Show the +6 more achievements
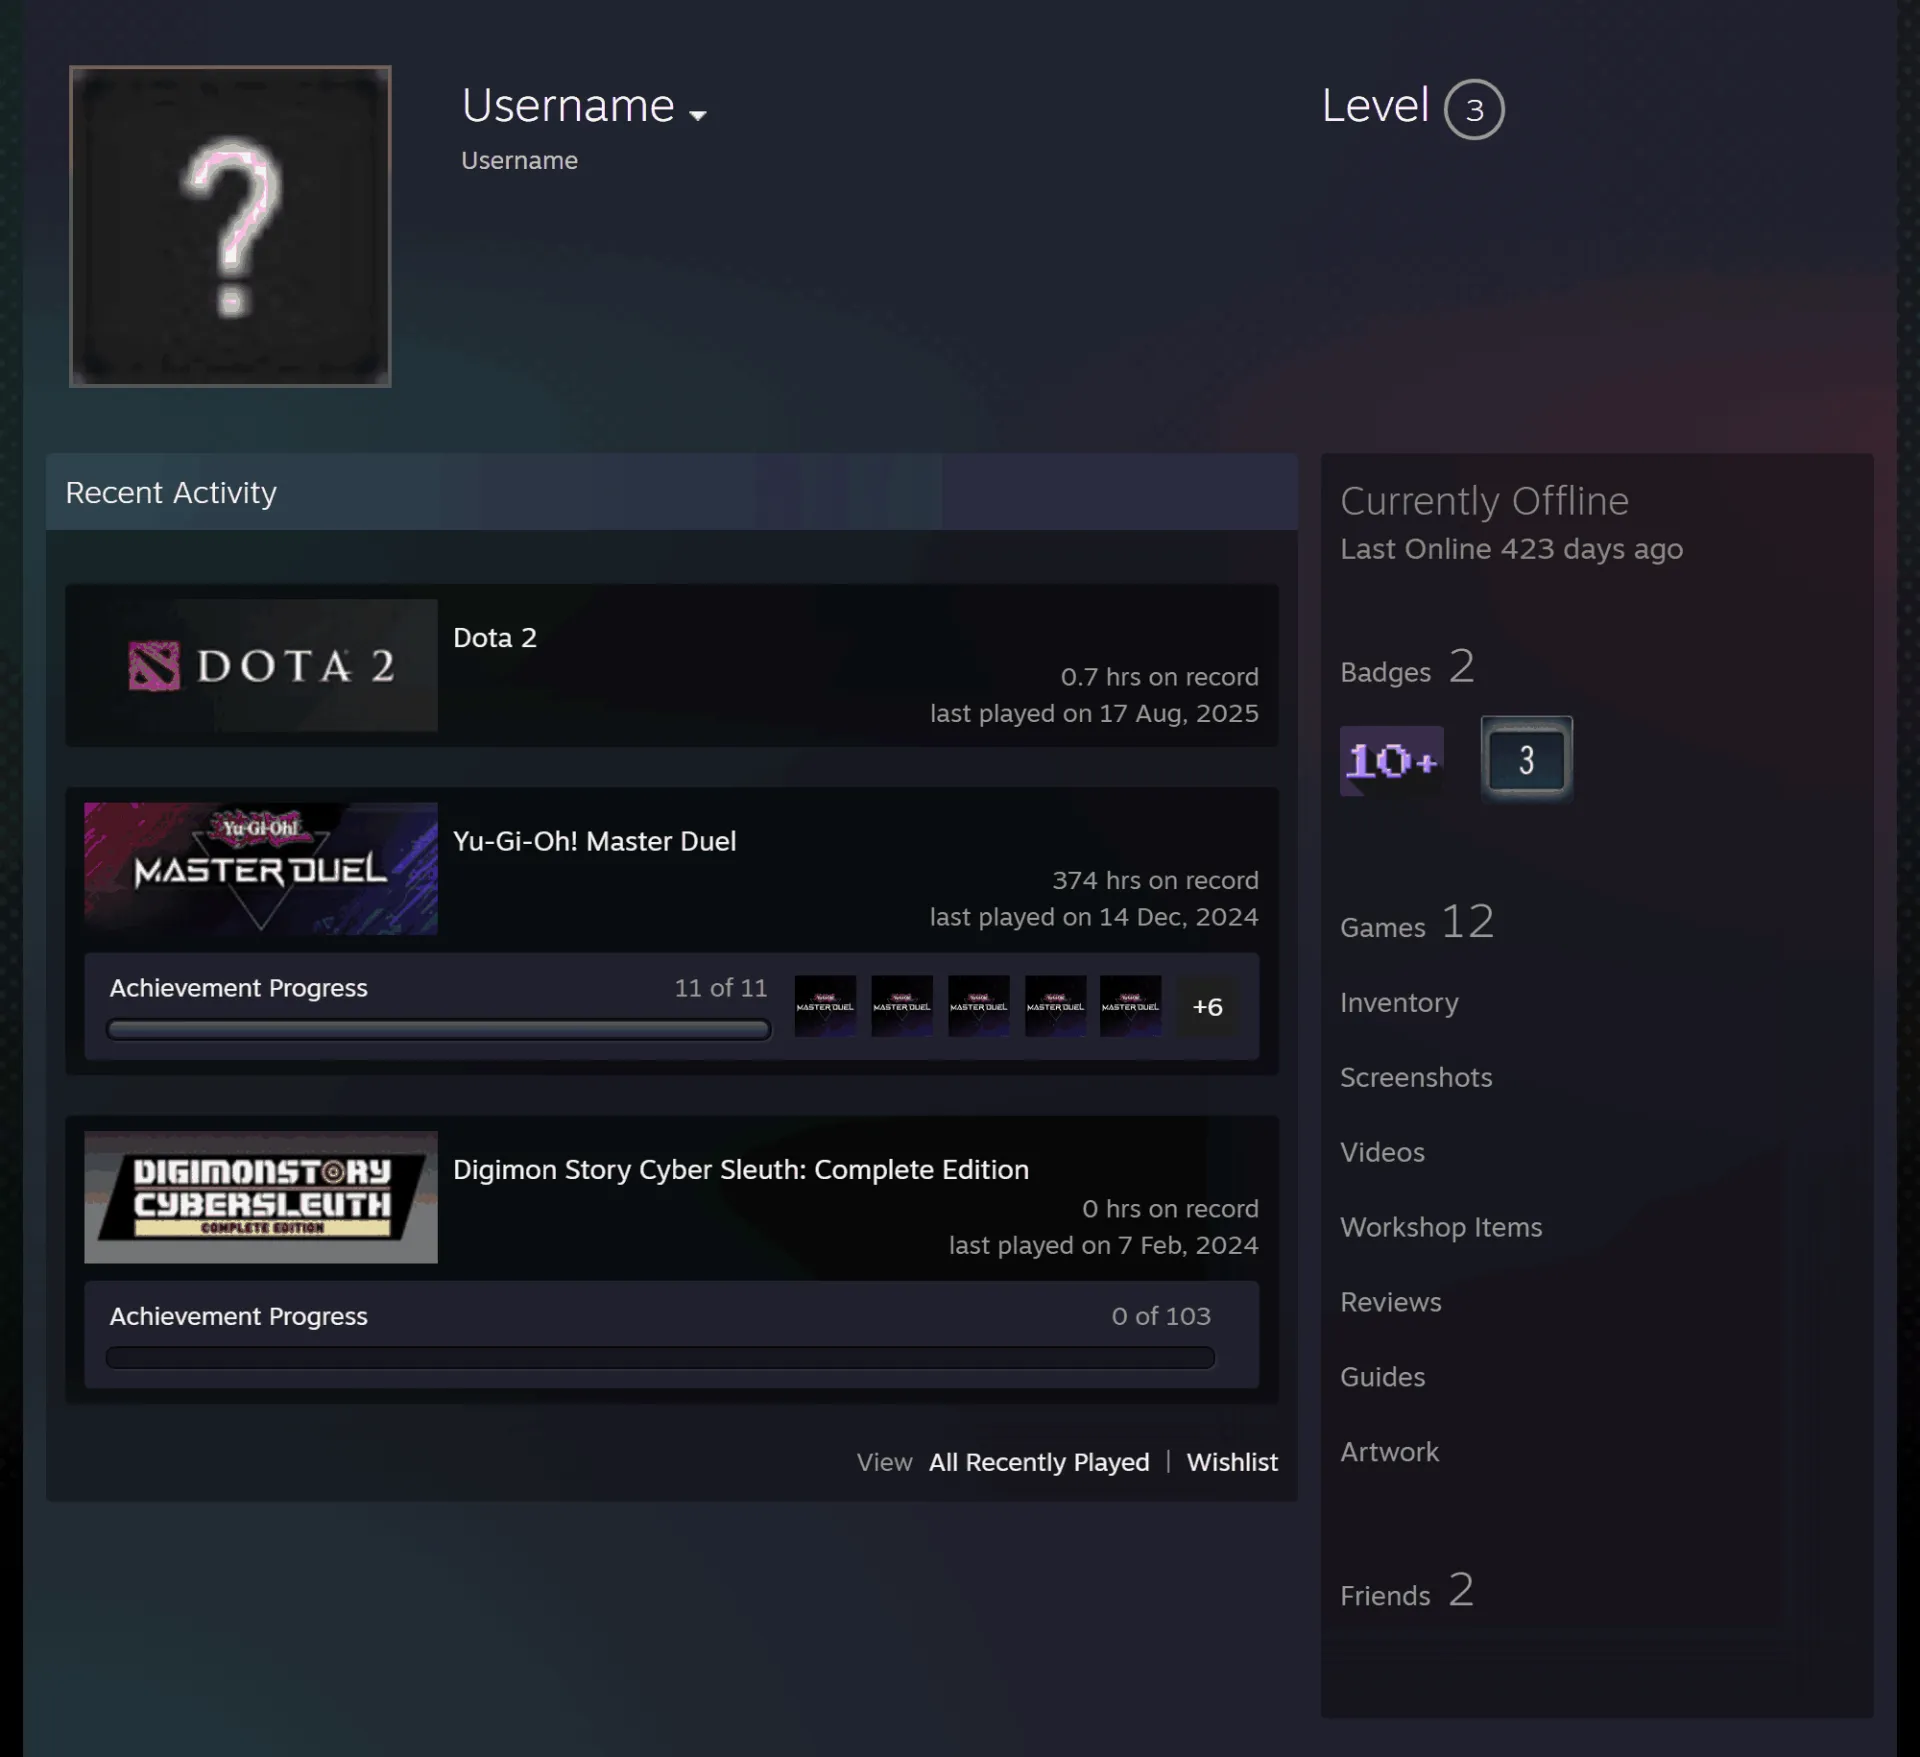This screenshot has height=1757, width=1920. (x=1207, y=1006)
